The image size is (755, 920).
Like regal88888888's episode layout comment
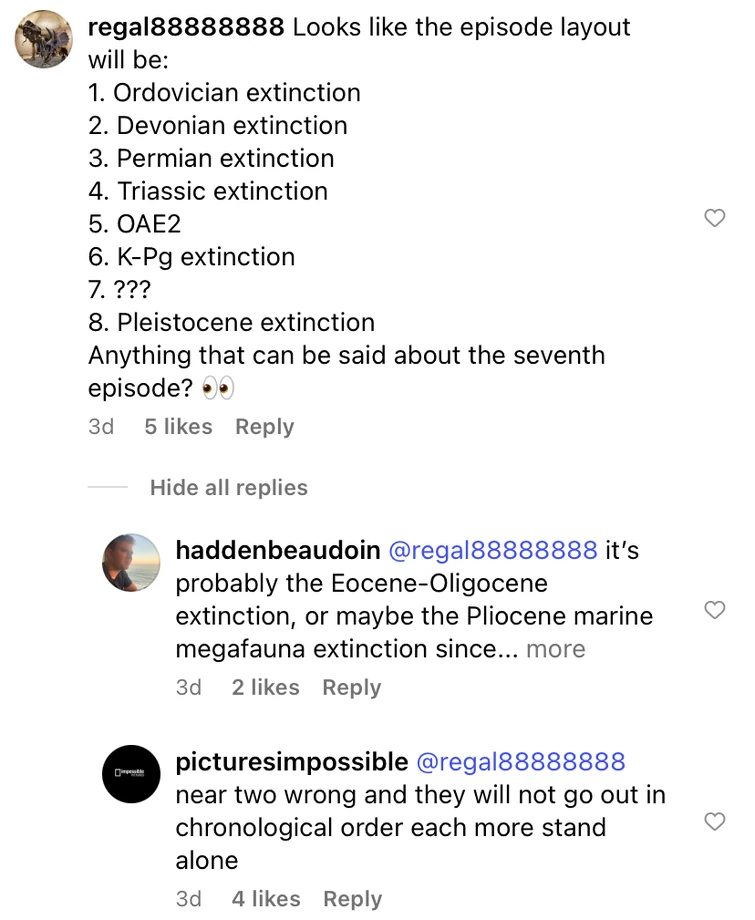(x=715, y=218)
